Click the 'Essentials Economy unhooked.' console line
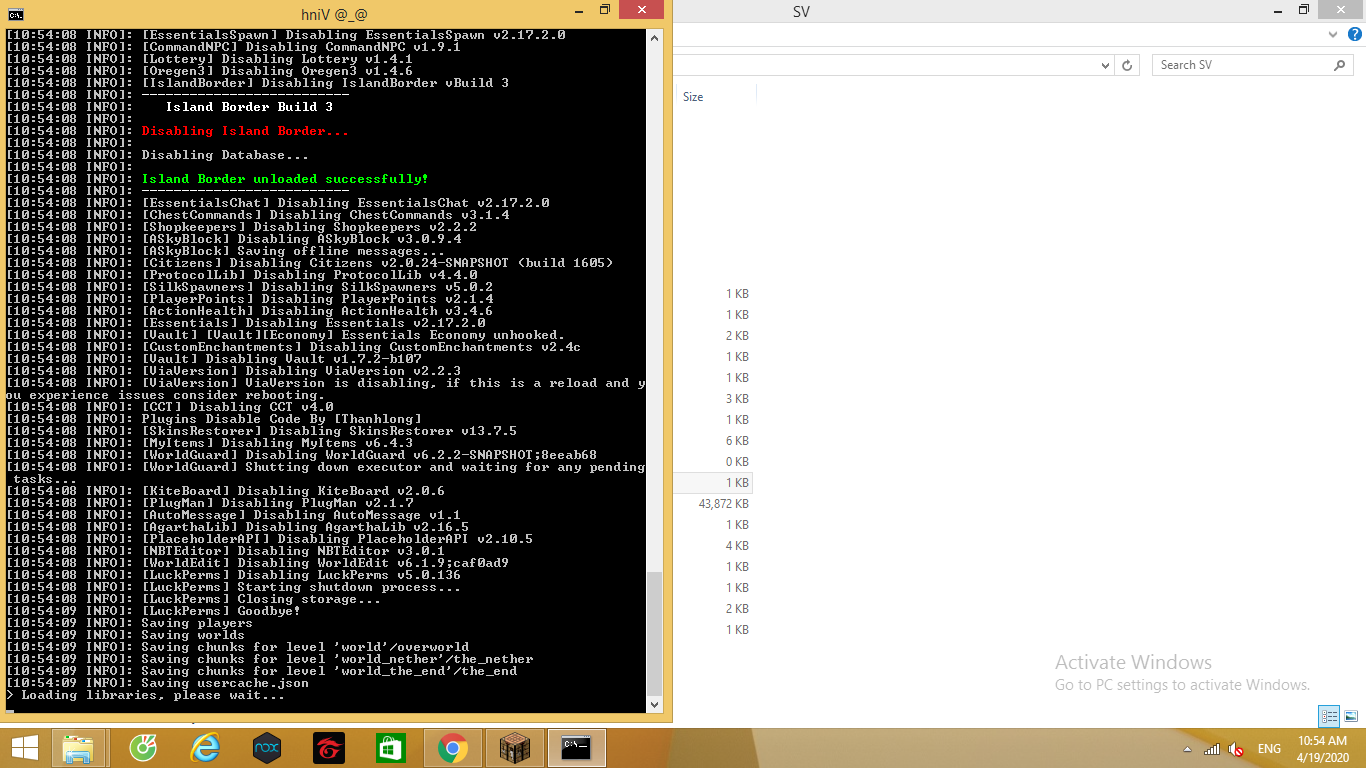1366x768 pixels. [x=453, y=335]
